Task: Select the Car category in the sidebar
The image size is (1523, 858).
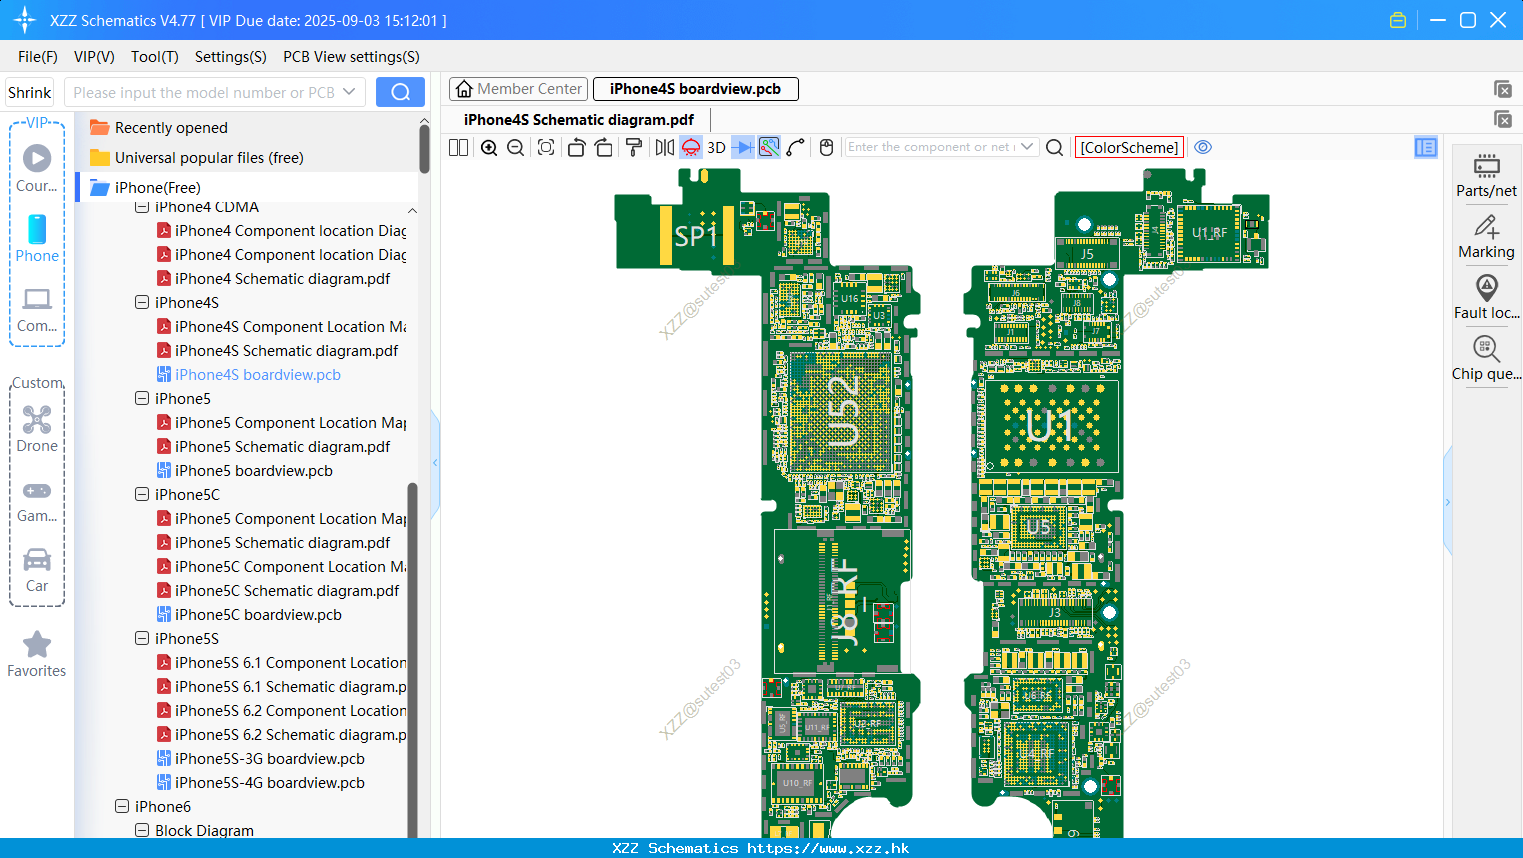Action: tap(37, 570)
